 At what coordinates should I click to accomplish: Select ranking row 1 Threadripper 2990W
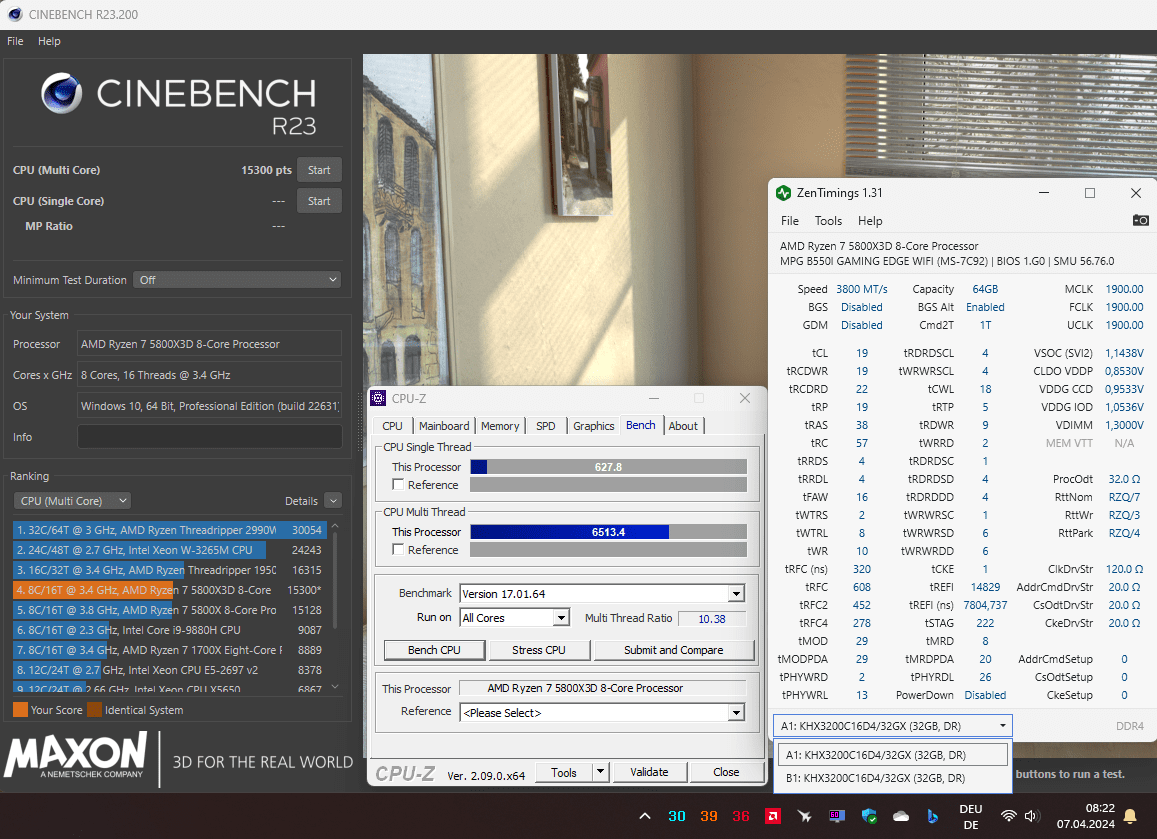[168, 530]
